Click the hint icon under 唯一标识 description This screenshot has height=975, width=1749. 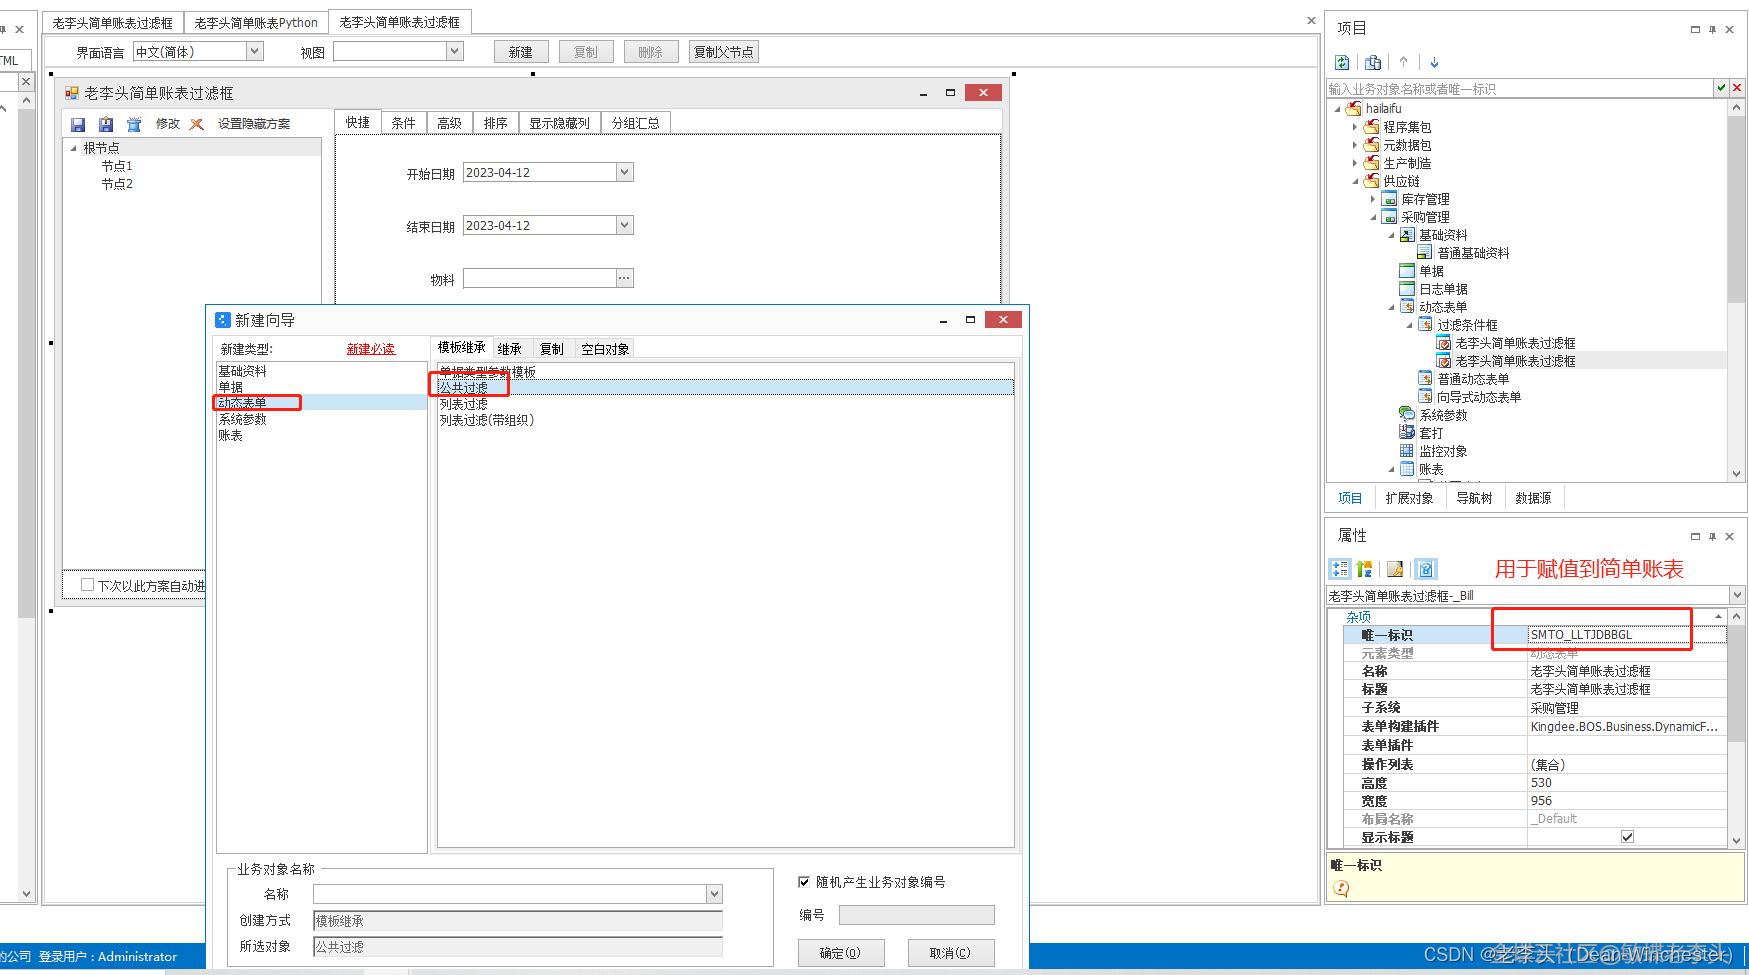1341,888
